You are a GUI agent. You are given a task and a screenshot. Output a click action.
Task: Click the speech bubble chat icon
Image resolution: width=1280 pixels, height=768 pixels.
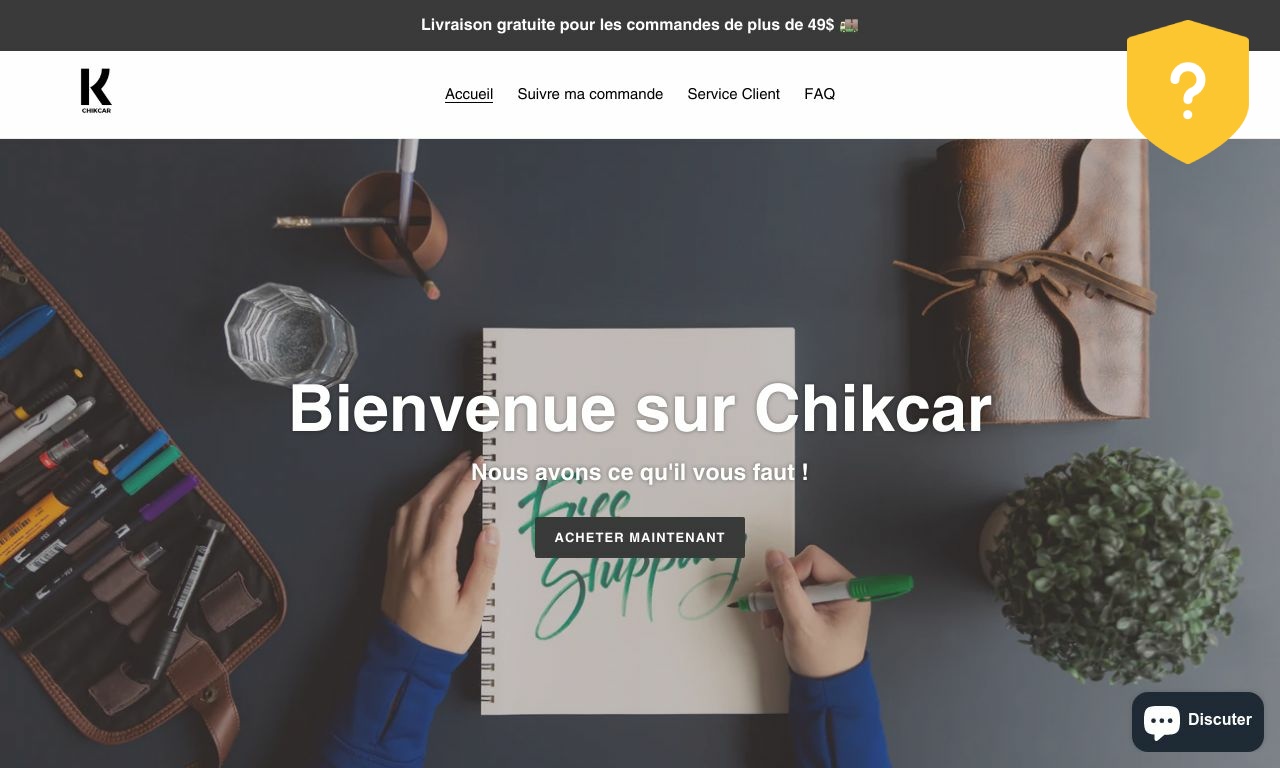pyautogui.click(x=1162, y=721)
